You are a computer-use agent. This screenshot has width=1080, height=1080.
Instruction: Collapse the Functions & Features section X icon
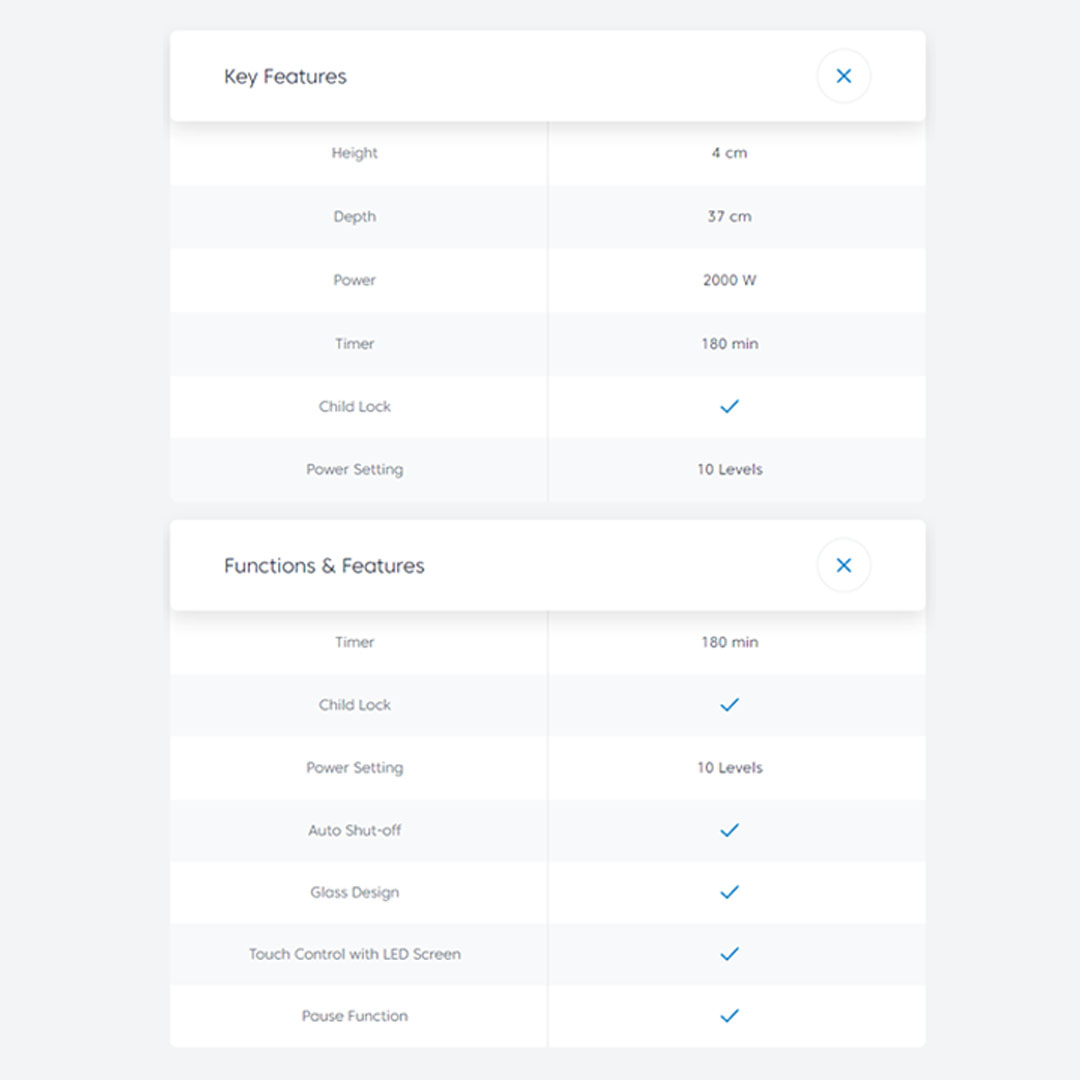[x=843, y=565]
